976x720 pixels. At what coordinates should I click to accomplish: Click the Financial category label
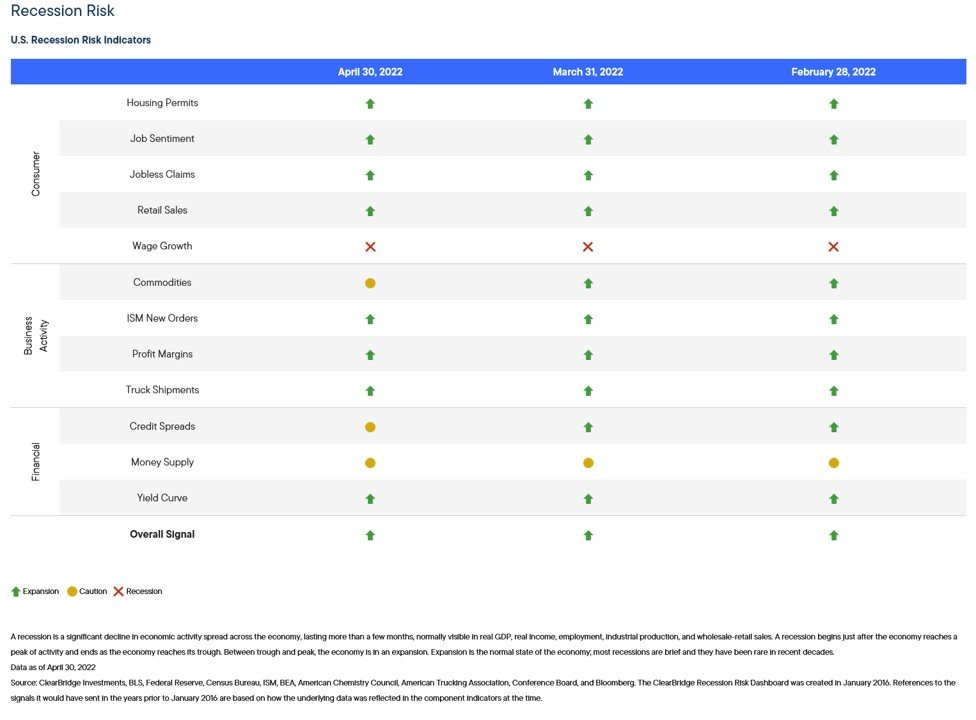point(36,462)
